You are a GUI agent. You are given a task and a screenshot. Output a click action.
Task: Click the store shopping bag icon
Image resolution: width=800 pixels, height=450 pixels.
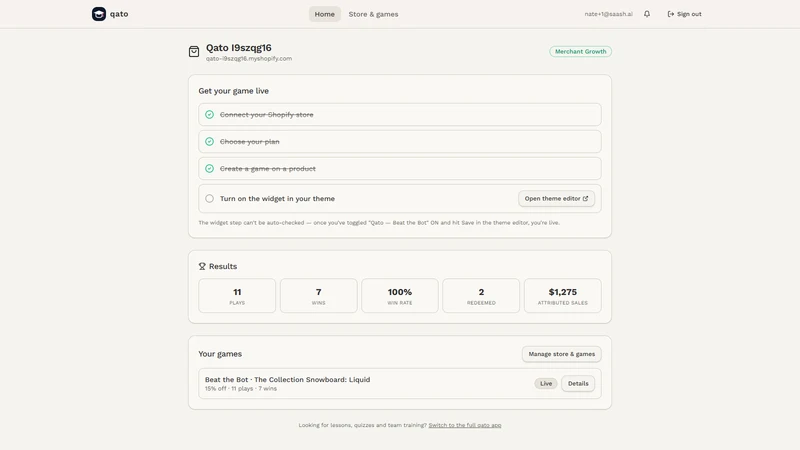194,51
